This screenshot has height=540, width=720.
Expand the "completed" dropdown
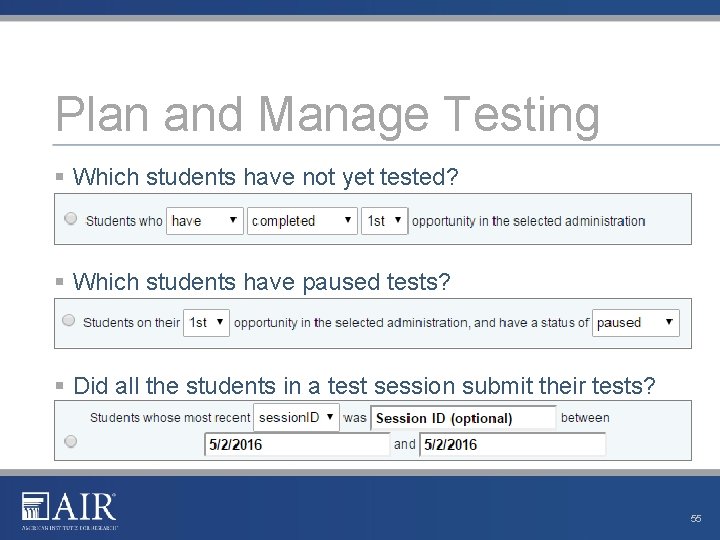[302, 221]
